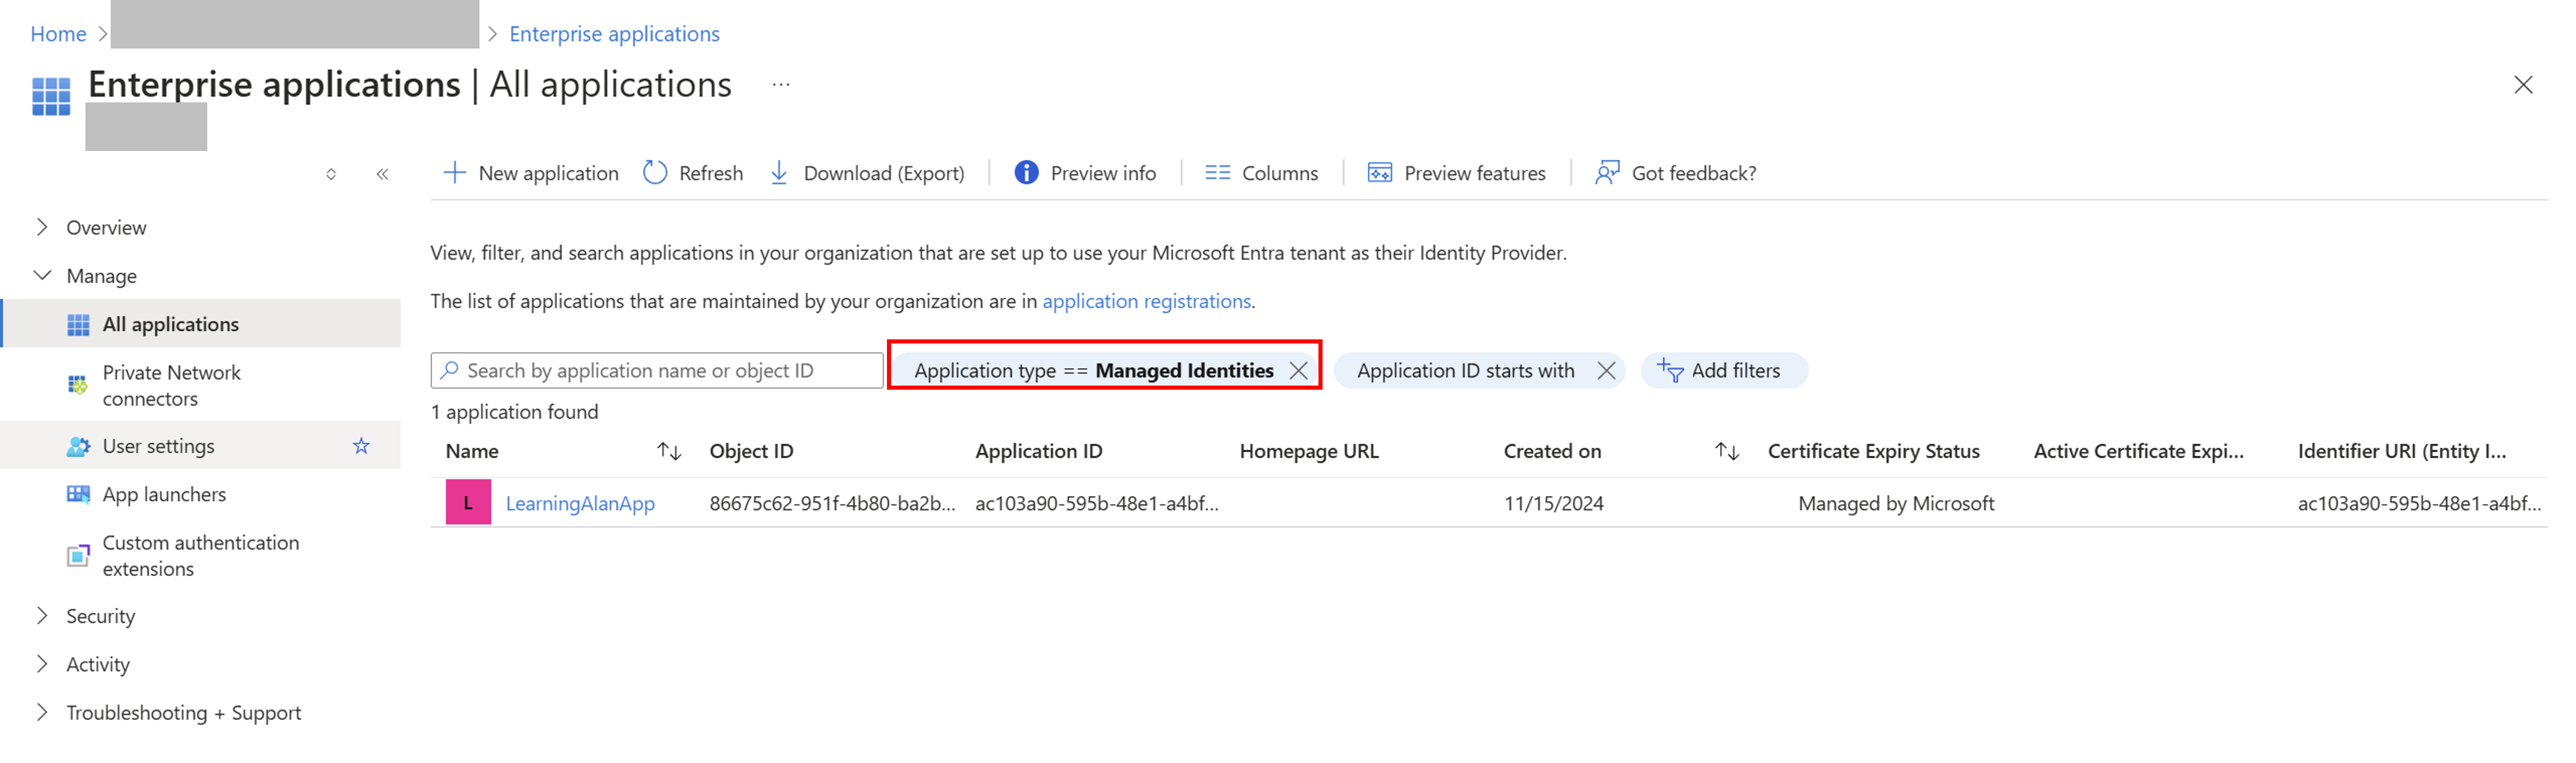Open the Columns settings
Image resolution: width=2576 pixels, height=763 pixels.
pos(1262,172)
